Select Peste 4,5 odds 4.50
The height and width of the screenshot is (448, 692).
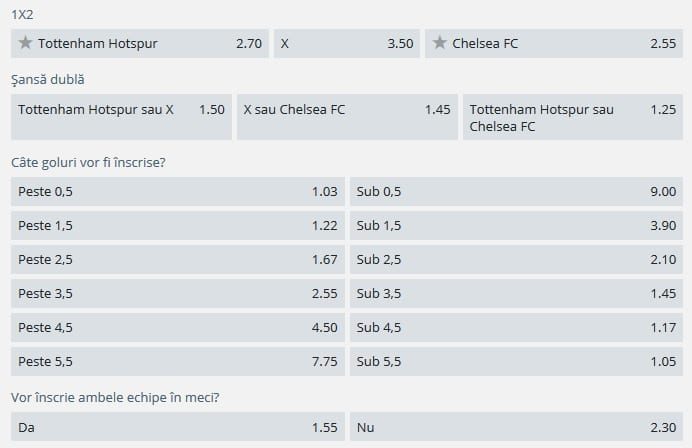[x=177, y=327]
